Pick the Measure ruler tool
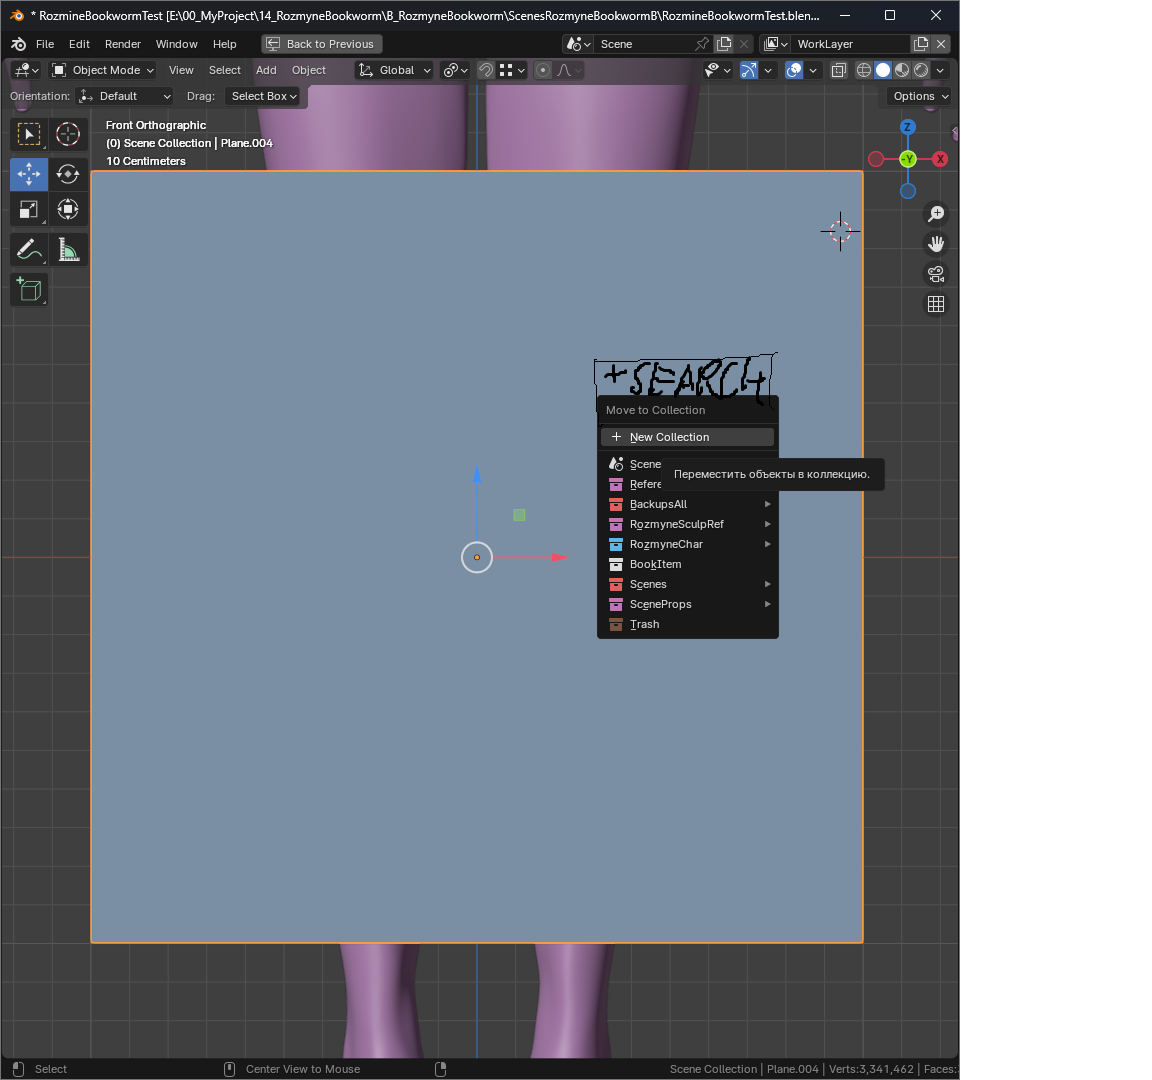 [x=68, y=250]
